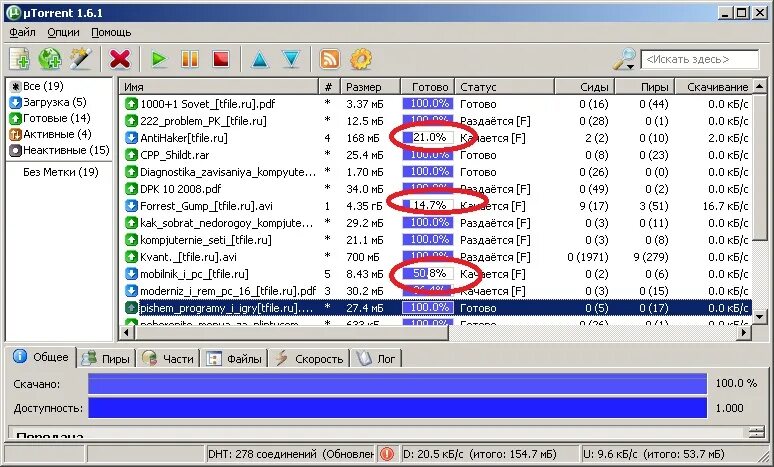The height and width of the screenshot is (467, 774).
Task: Click horizontal scrollbar right arrow of torrent list
Action: [x=744, y=333]
